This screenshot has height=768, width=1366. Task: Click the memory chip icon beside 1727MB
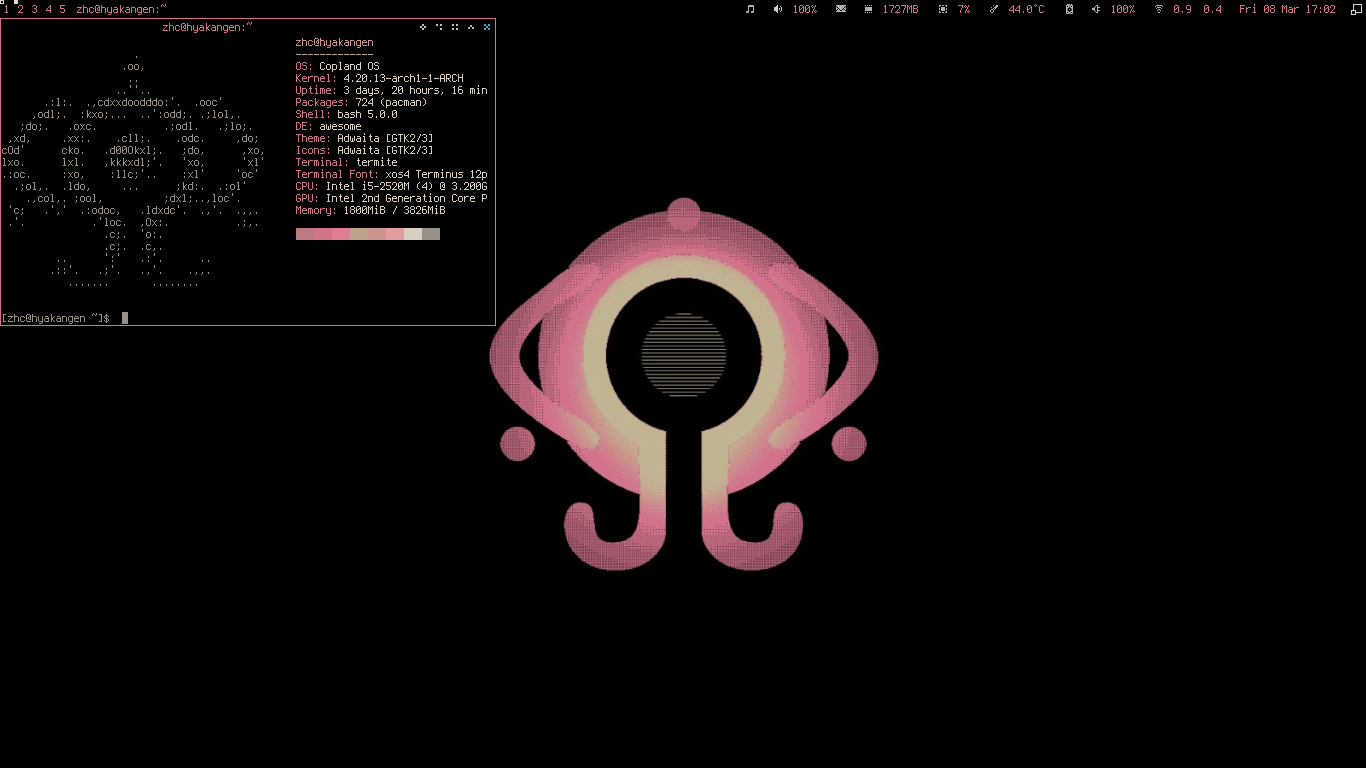[x=868, y=9]
